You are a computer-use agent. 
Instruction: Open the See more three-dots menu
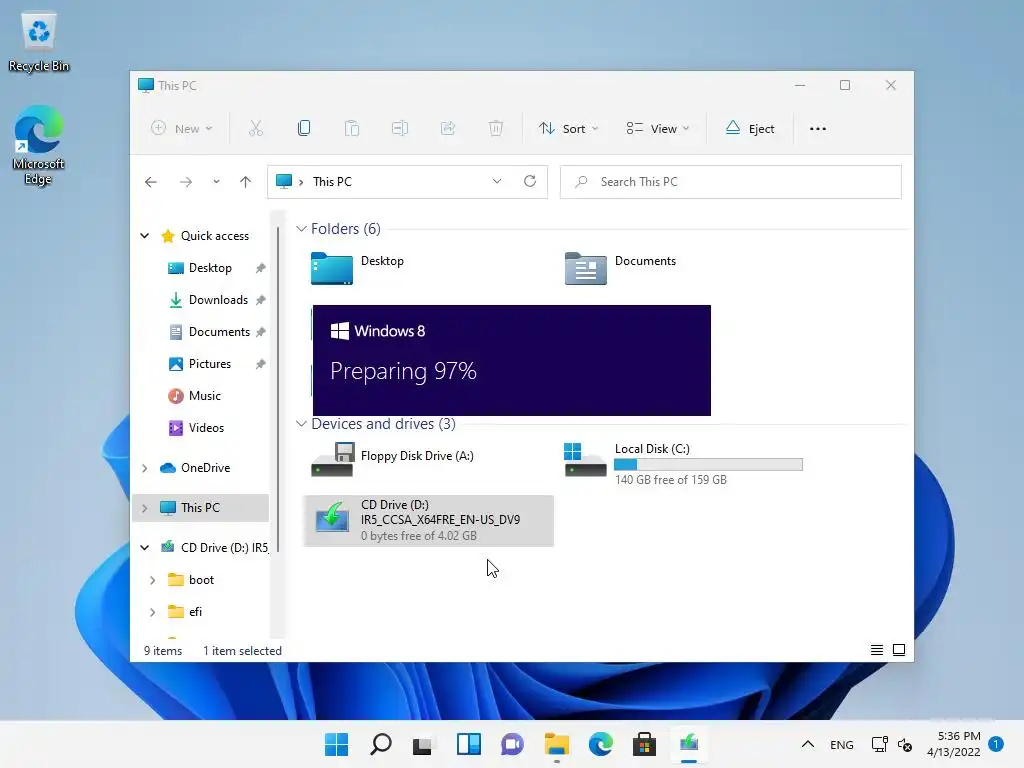pos(818,129)
